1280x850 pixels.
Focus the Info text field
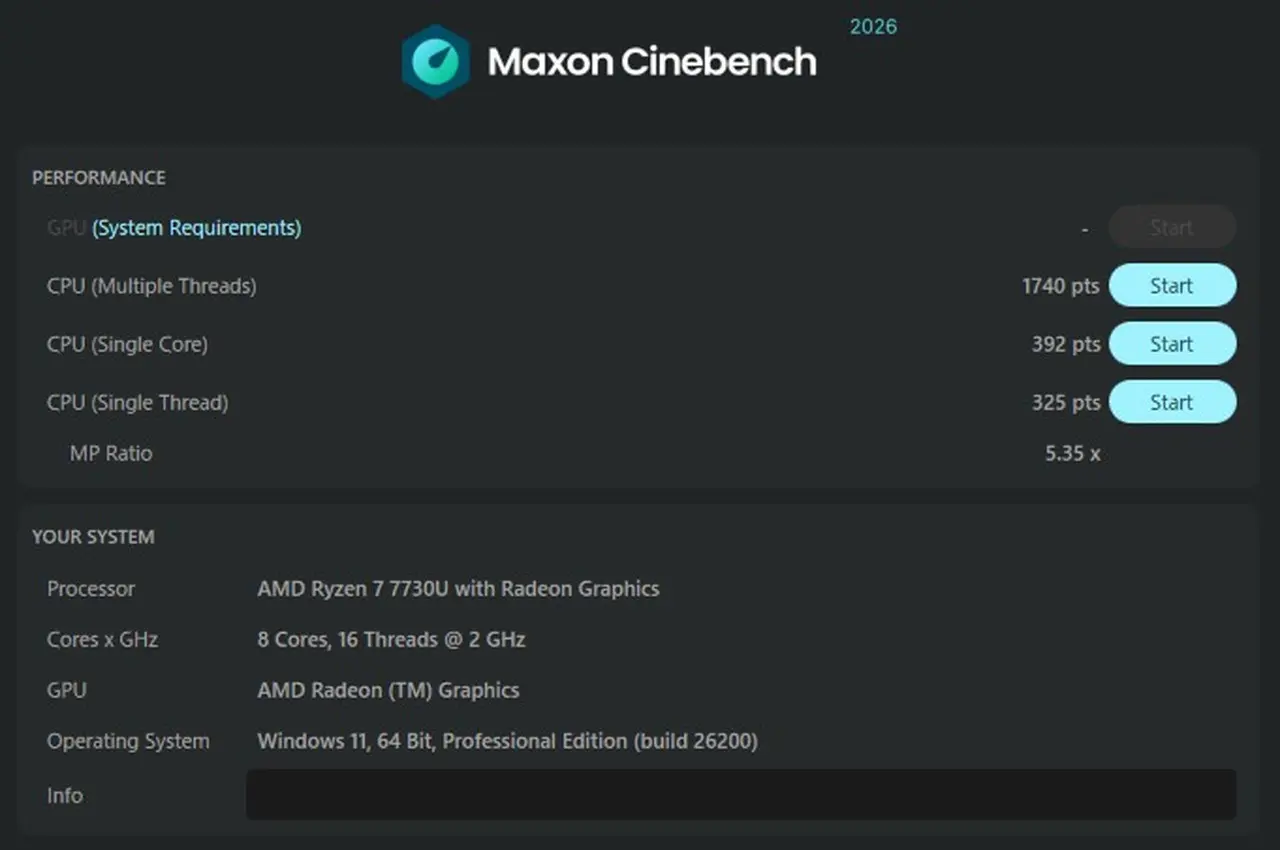pos(740,795)
